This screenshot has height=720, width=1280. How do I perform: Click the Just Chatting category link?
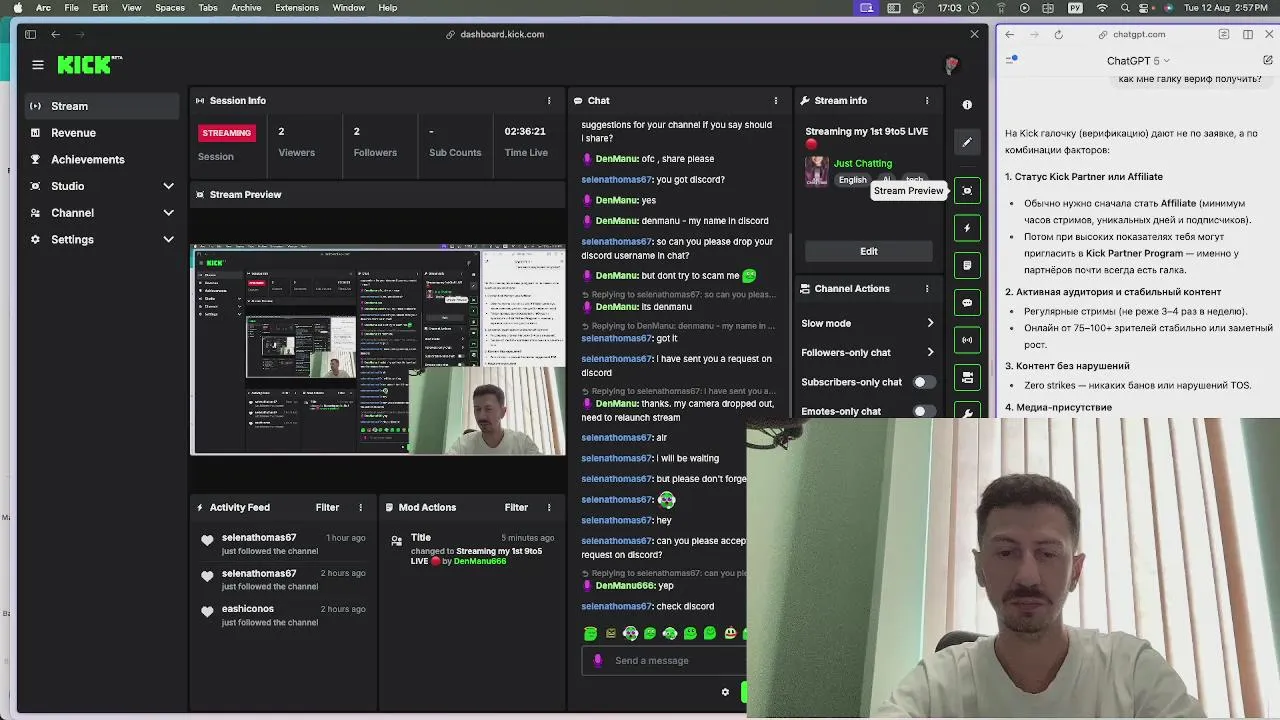863,163
